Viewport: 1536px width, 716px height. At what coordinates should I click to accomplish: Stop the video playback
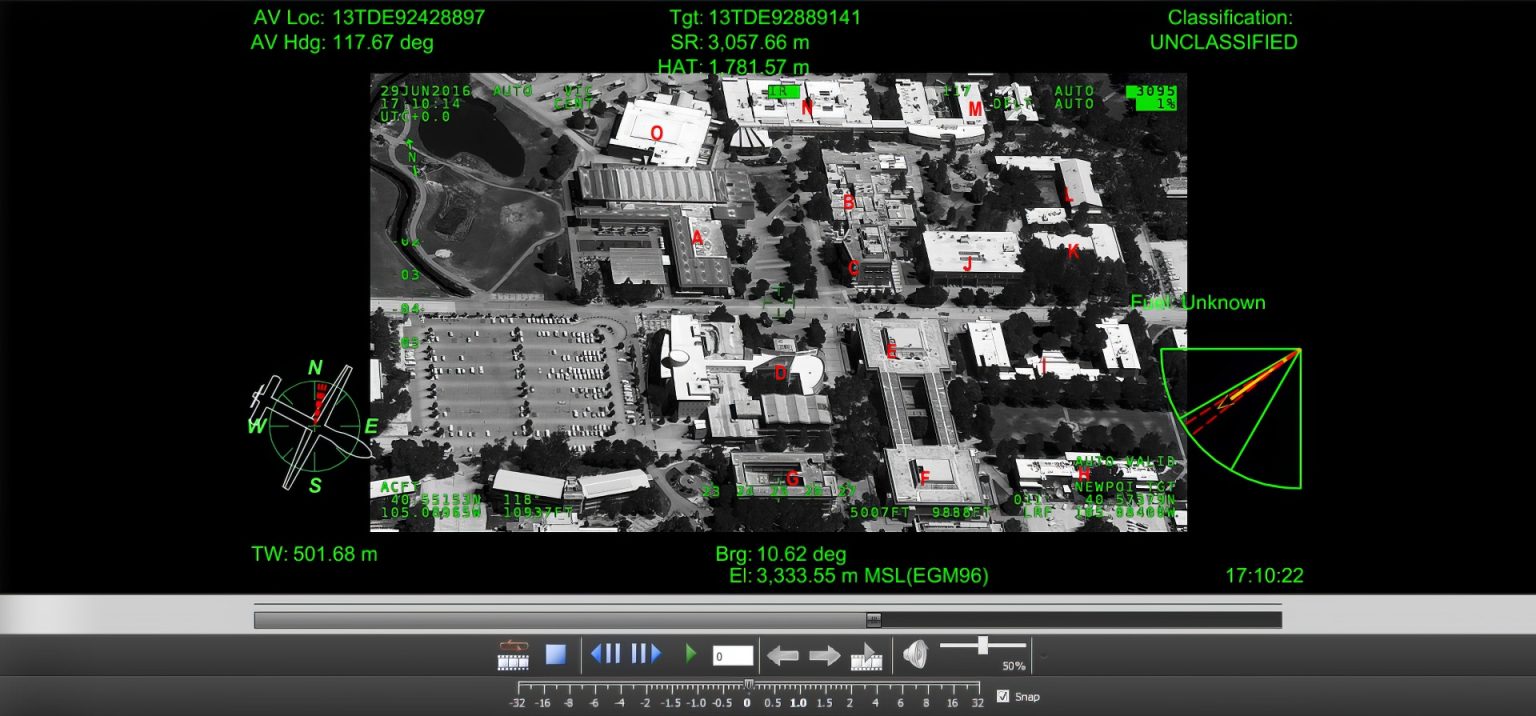pyautogui.click(x=556, y=653)
